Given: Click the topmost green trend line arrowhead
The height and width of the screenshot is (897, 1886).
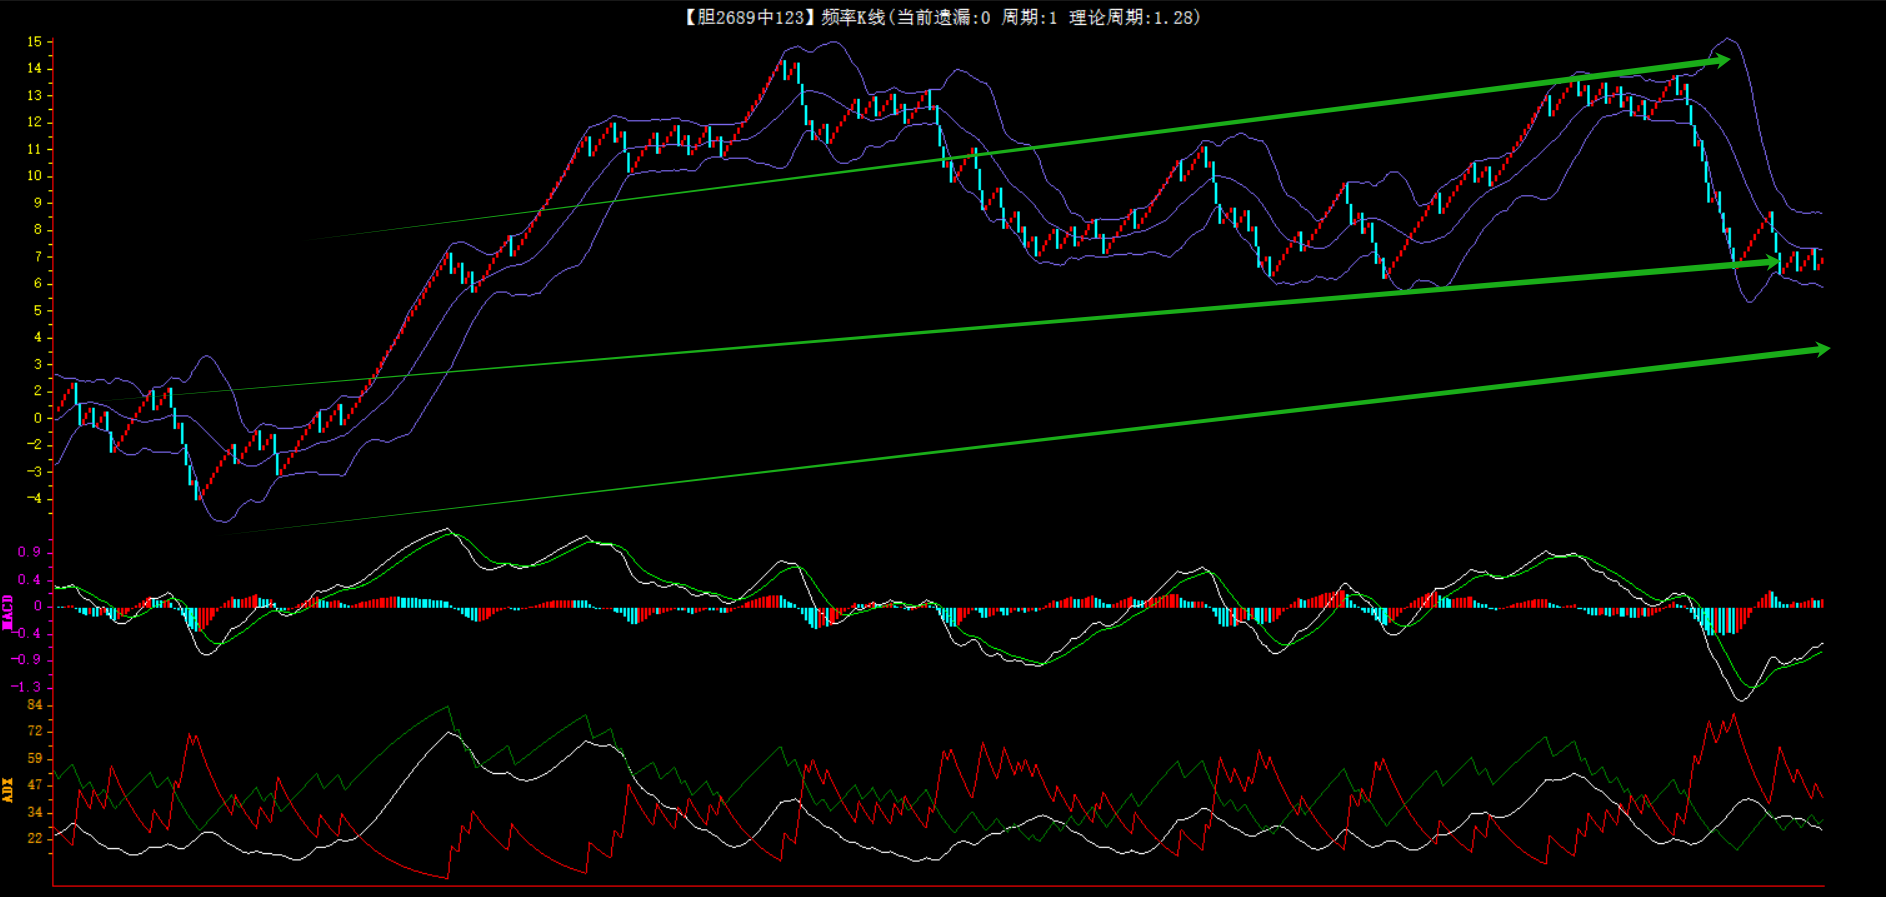Looking at the screenshot, I should [x=1720, y=62].
